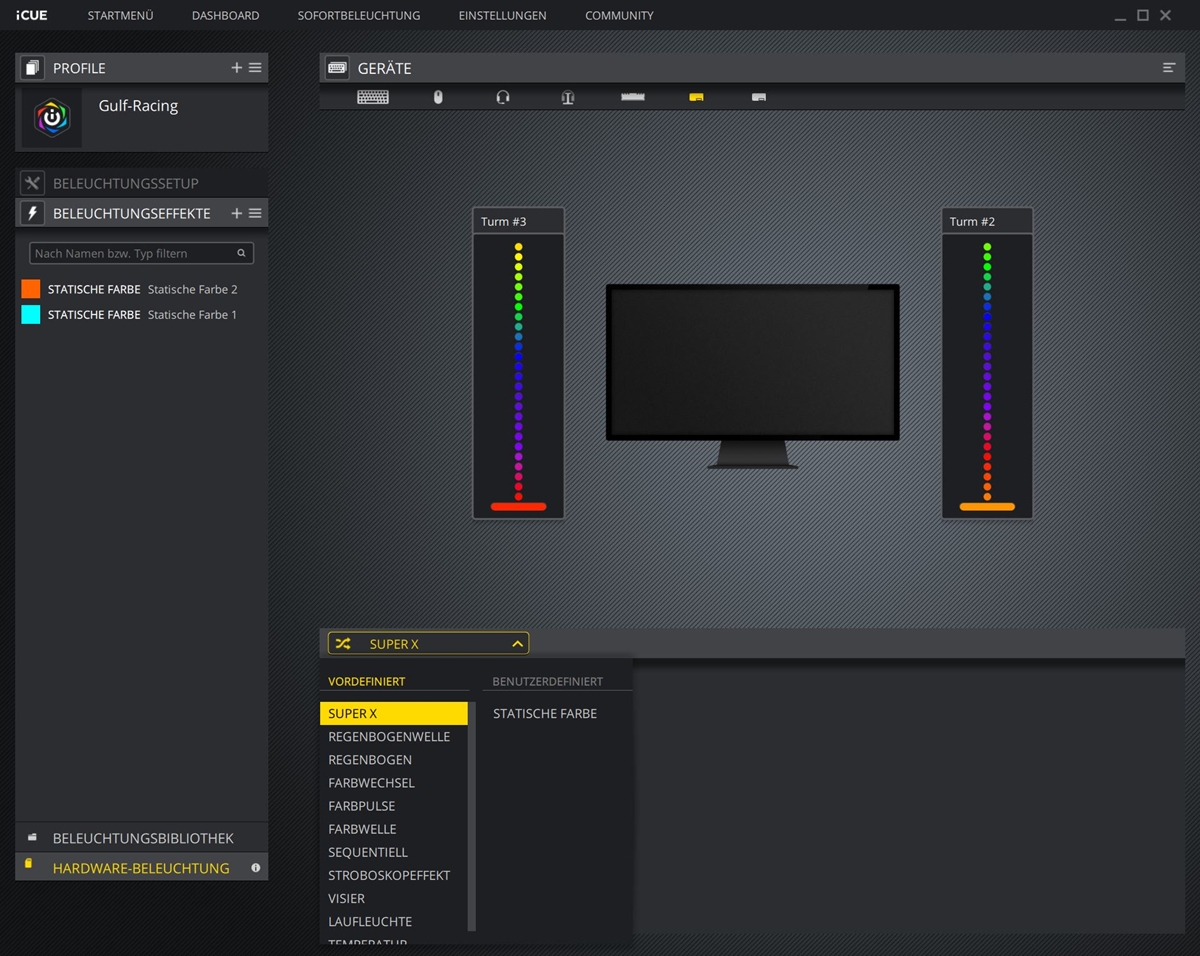The width and height of the screenshot is (1200, 956).
Task: Select the keyboard device icon
Action: 373,97
